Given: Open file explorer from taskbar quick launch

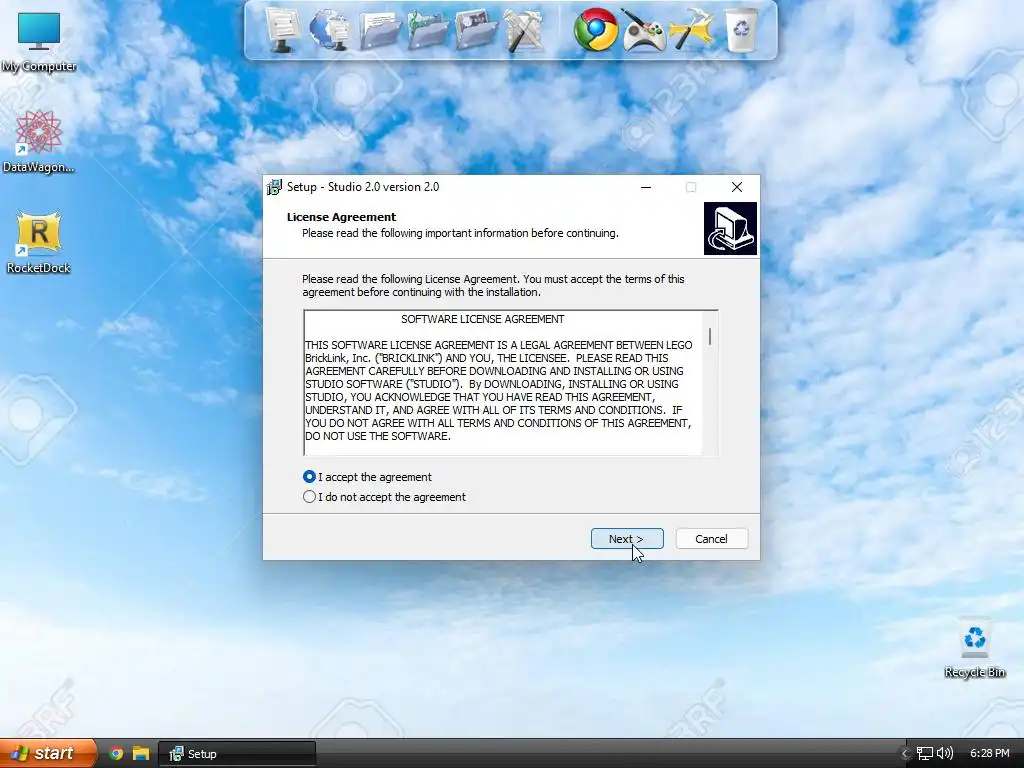Looking at the screenshot, I should pos(140,753).
